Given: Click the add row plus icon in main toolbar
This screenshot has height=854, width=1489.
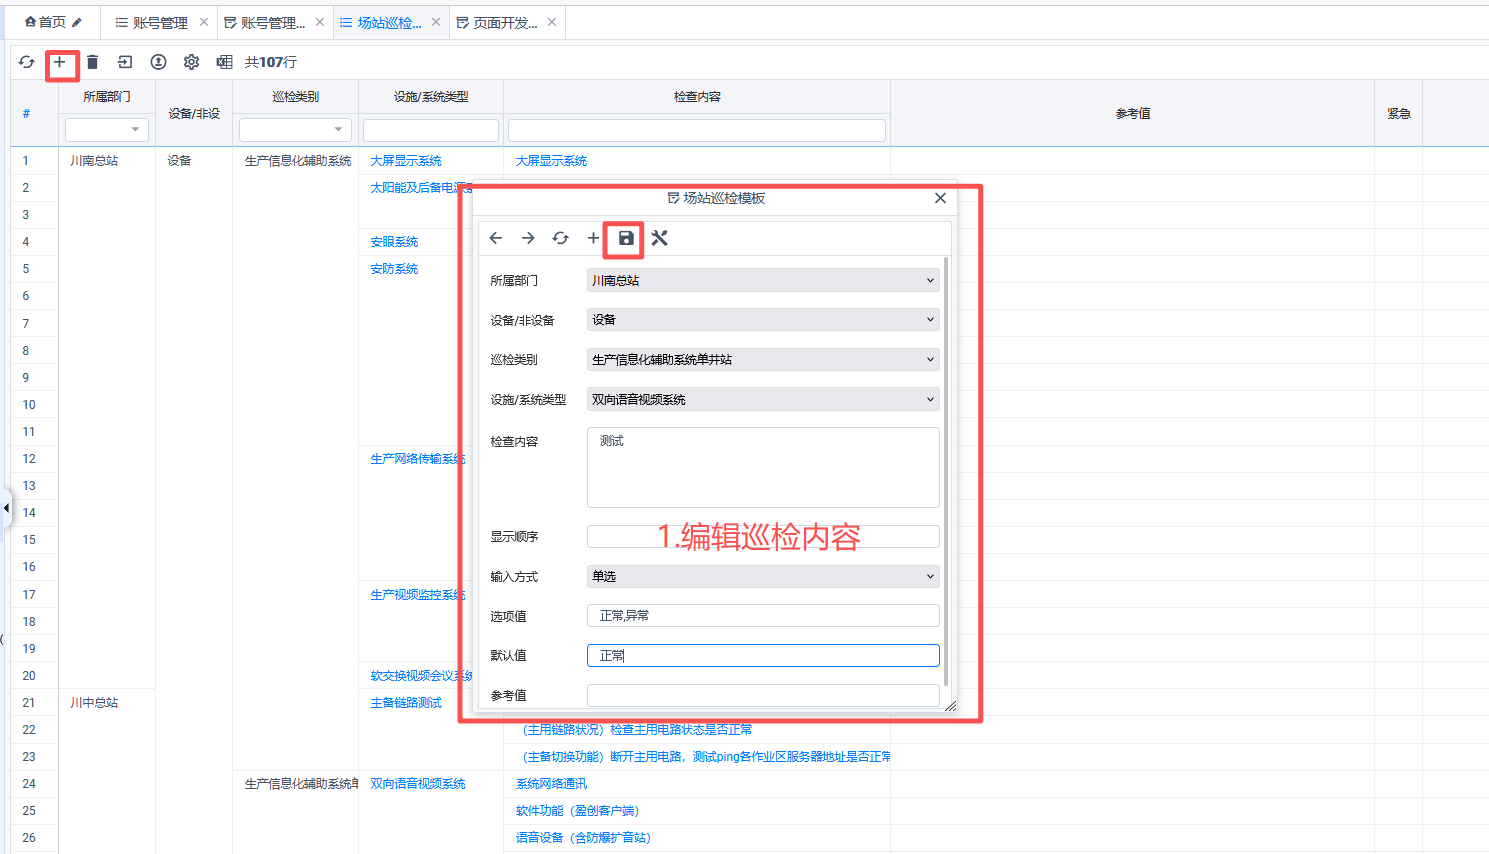Looking at the screenshot, I should 60,62.
